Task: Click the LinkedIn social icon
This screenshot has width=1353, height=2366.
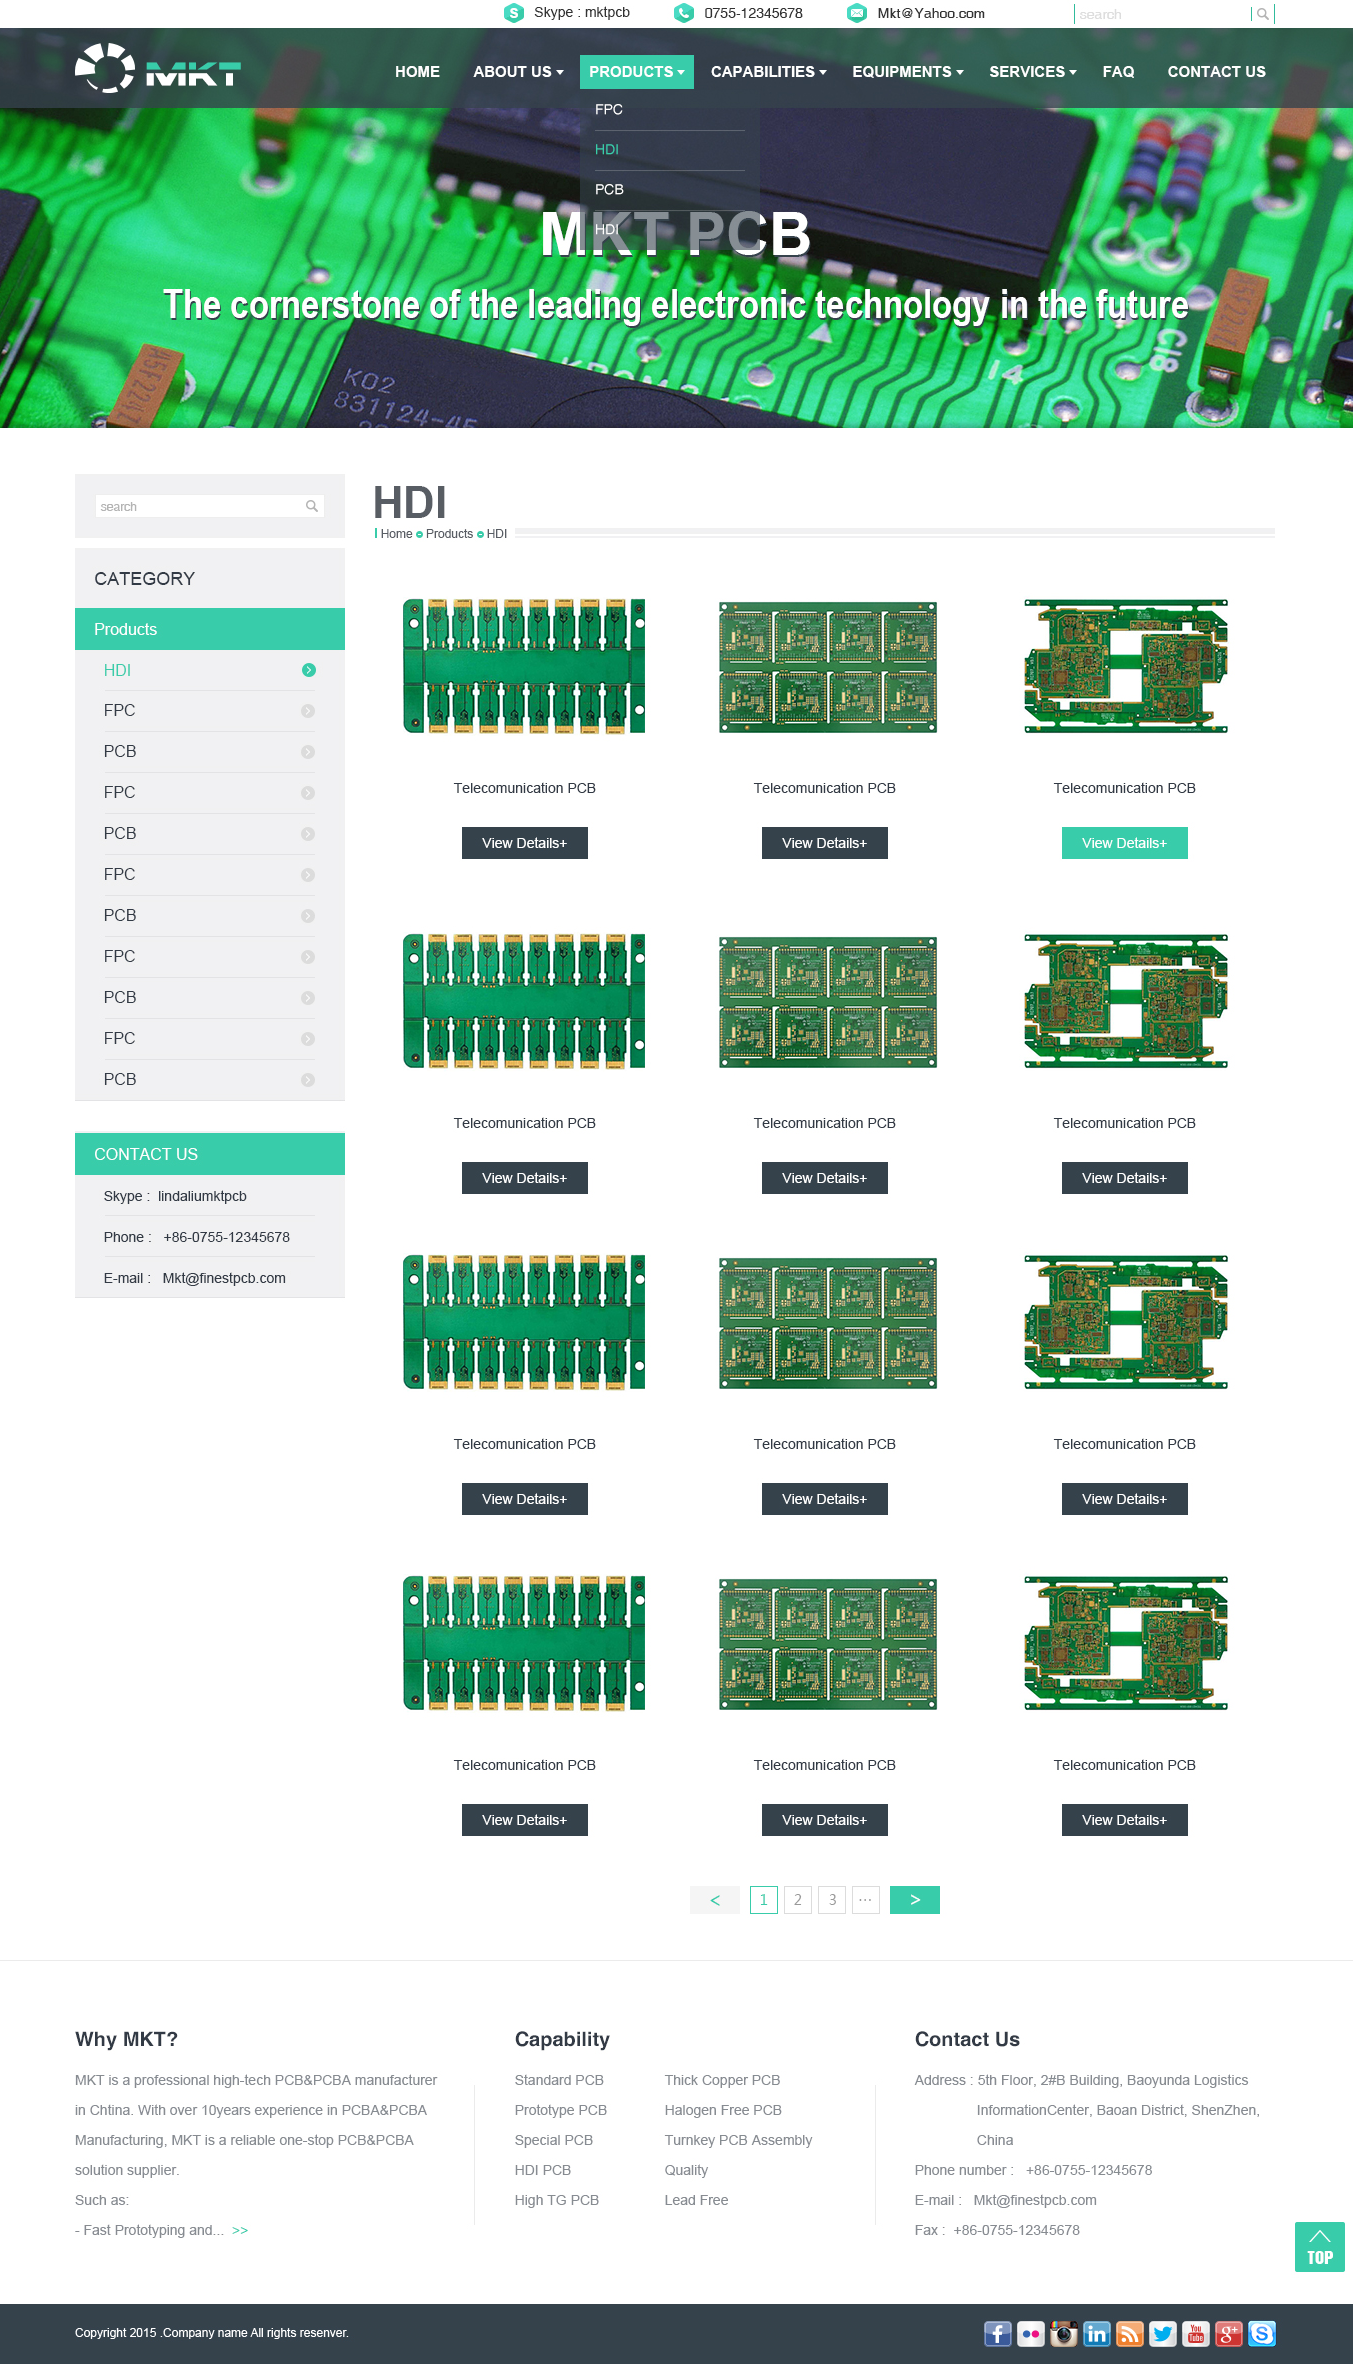Action: tap(1097, 2334)
